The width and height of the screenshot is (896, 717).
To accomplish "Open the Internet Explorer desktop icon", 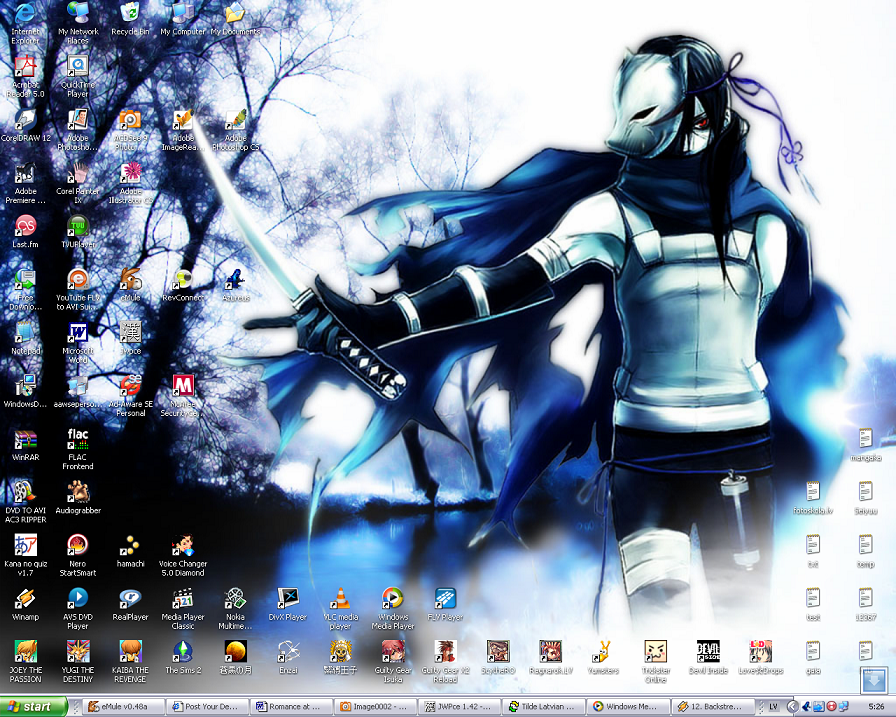I will pos(25,14).
